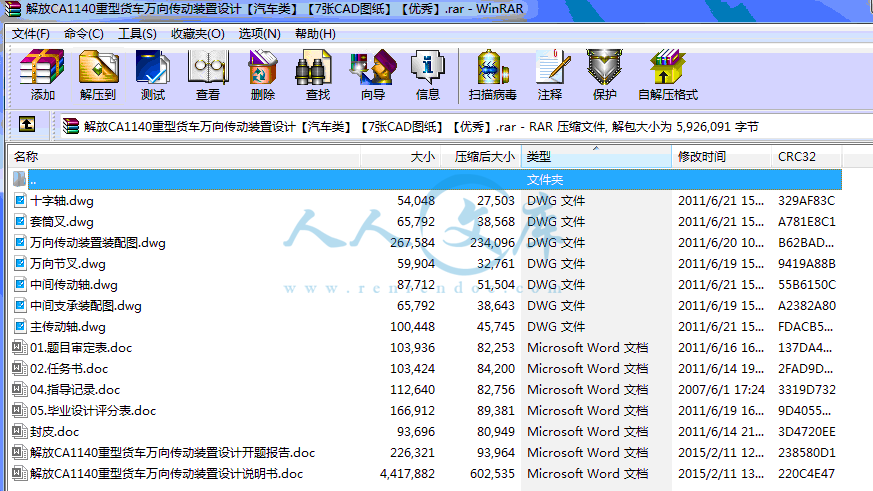Open the 工具(S) menu
This screenshot has width=873, height=491.
137,34
